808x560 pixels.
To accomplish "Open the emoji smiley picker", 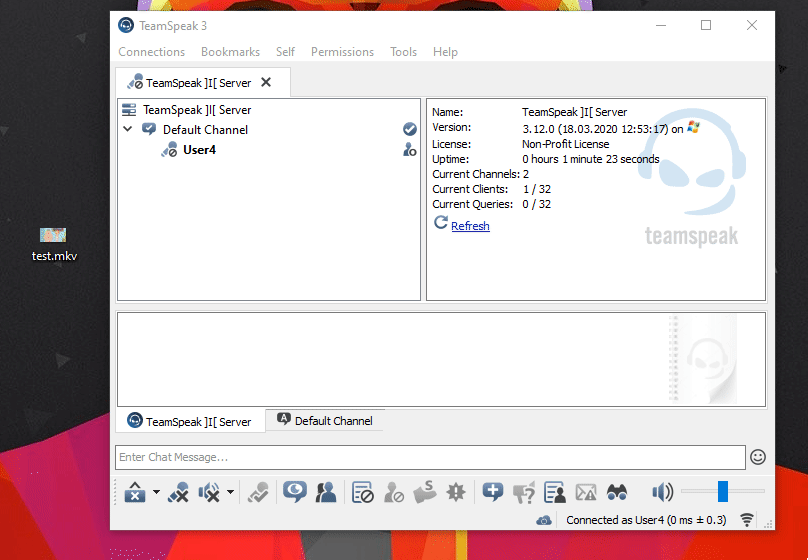I will [758, 457].
